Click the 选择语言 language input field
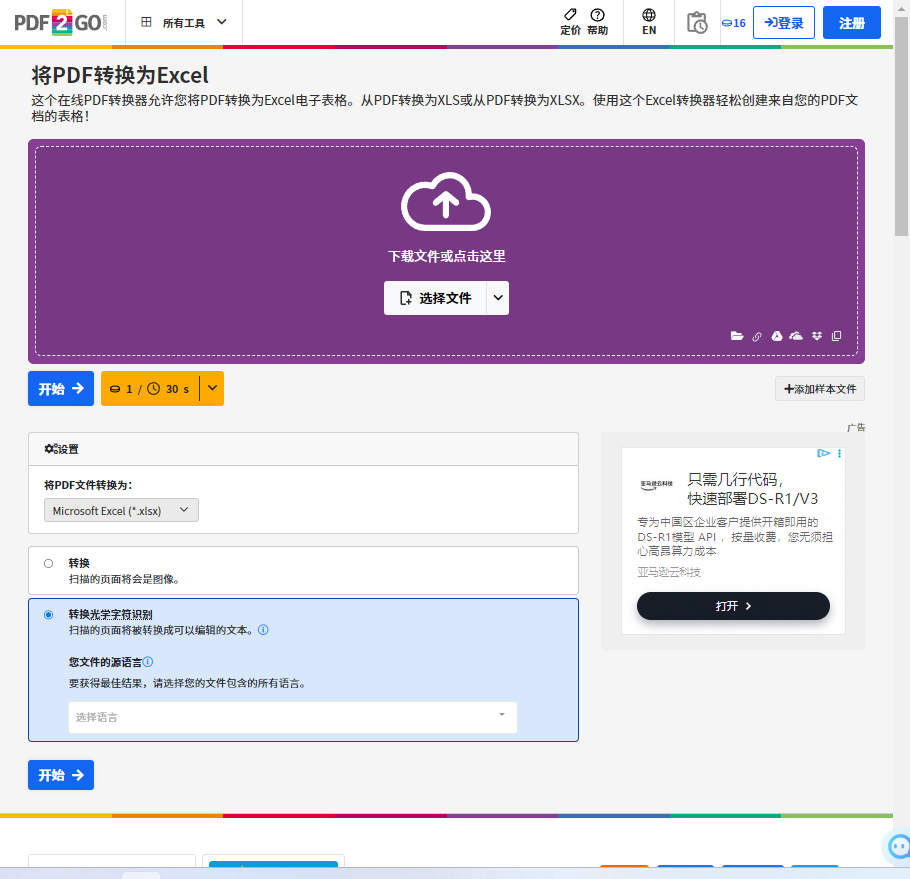 [292, 717]
